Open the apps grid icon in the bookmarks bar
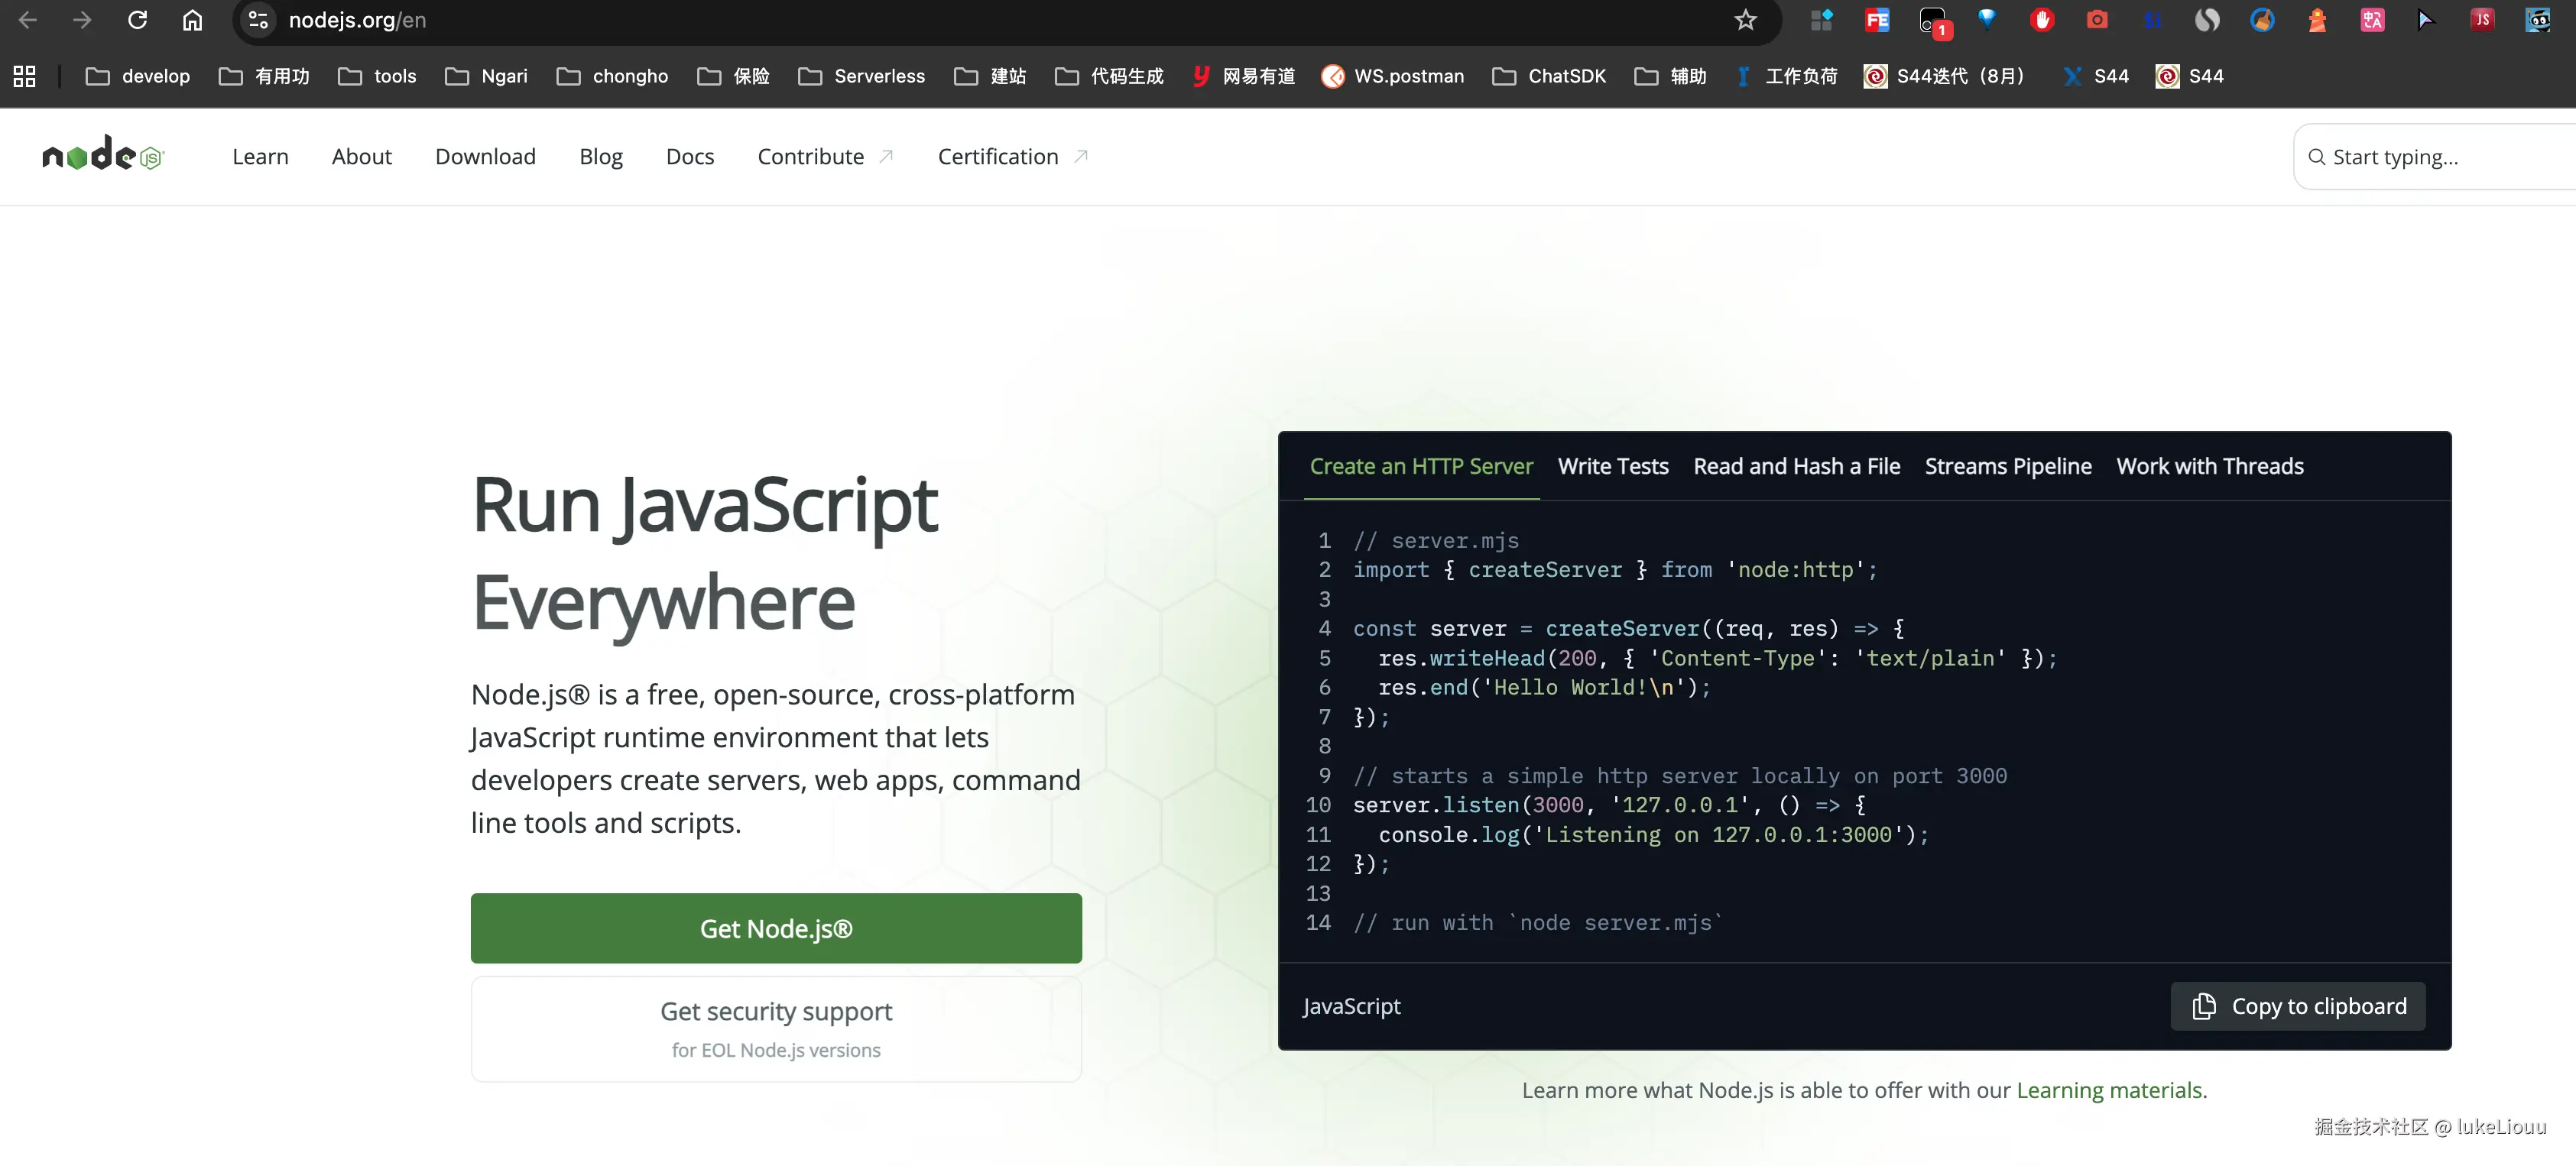The image size is (2576, 1166). tap(24, 76)
